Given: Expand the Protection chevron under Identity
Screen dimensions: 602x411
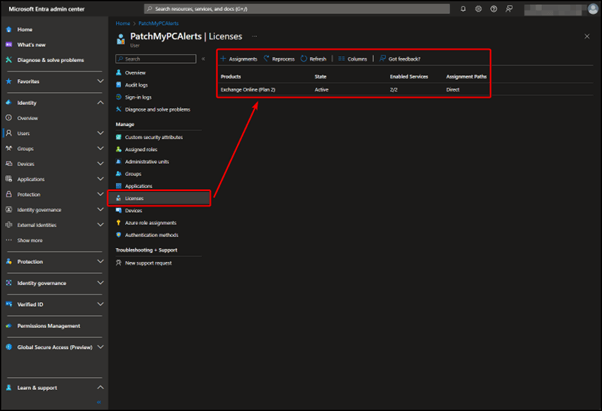Looking at the screenshot, I should point(100,195).
